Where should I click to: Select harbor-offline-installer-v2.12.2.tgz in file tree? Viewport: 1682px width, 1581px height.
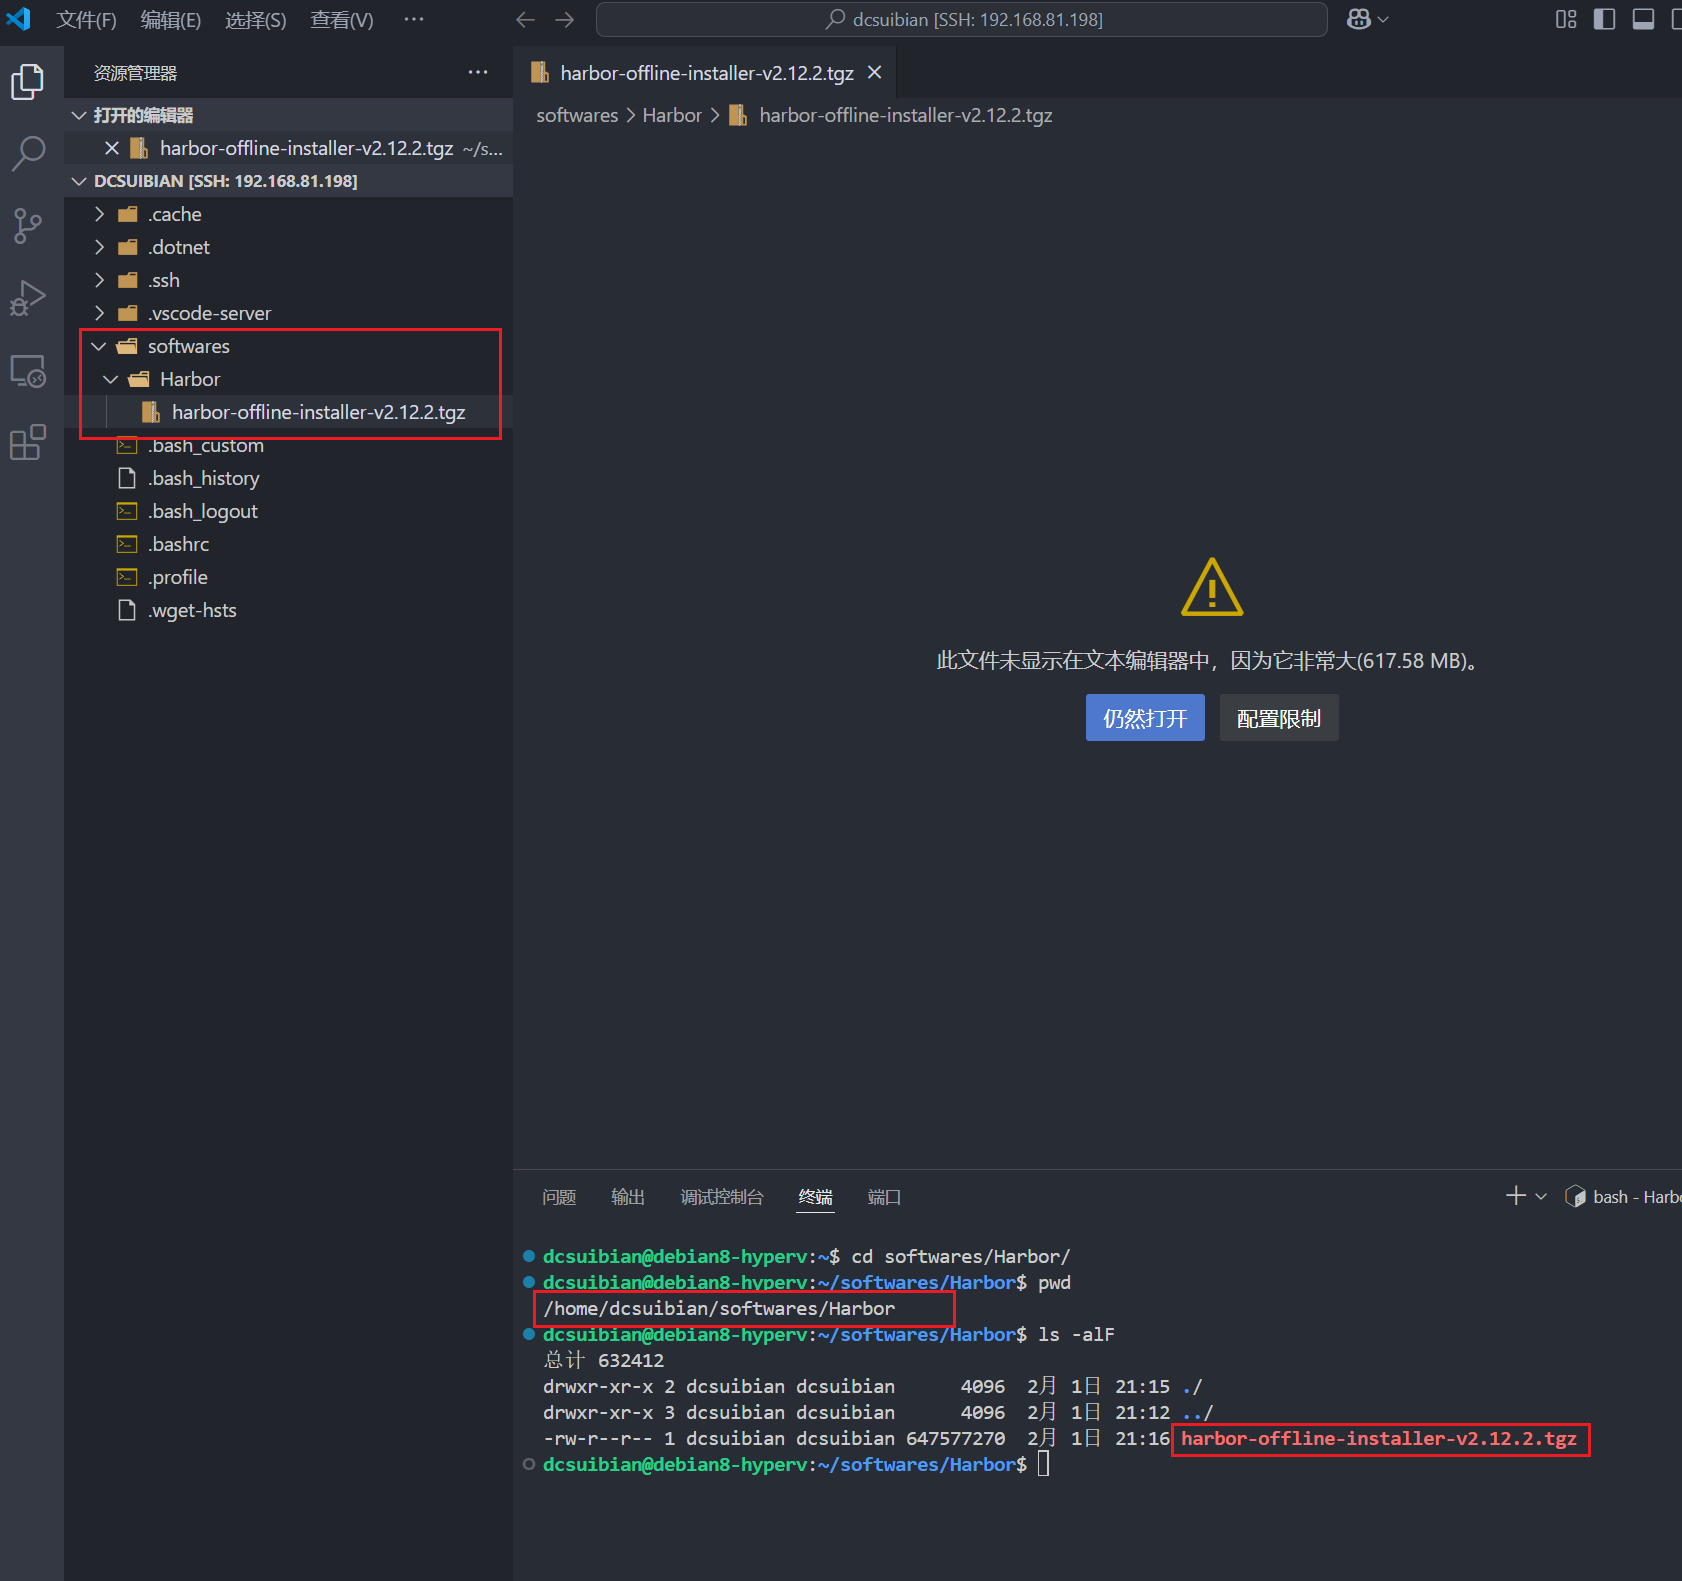[288, 412]
